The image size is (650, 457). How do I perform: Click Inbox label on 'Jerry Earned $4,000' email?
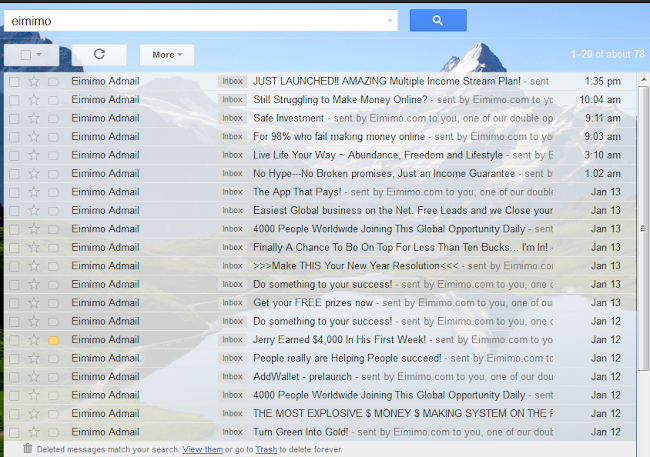pyautogui.click(x=232, y=340)
